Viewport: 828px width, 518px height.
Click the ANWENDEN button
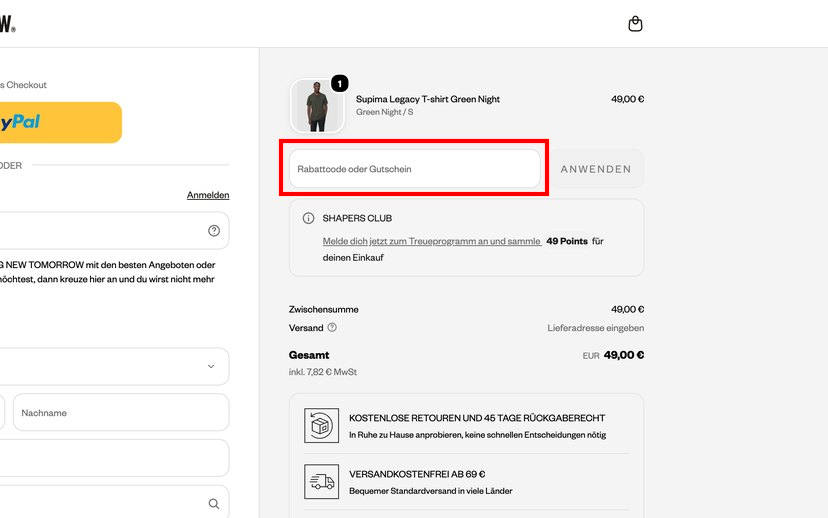click(x=596, y=169)
